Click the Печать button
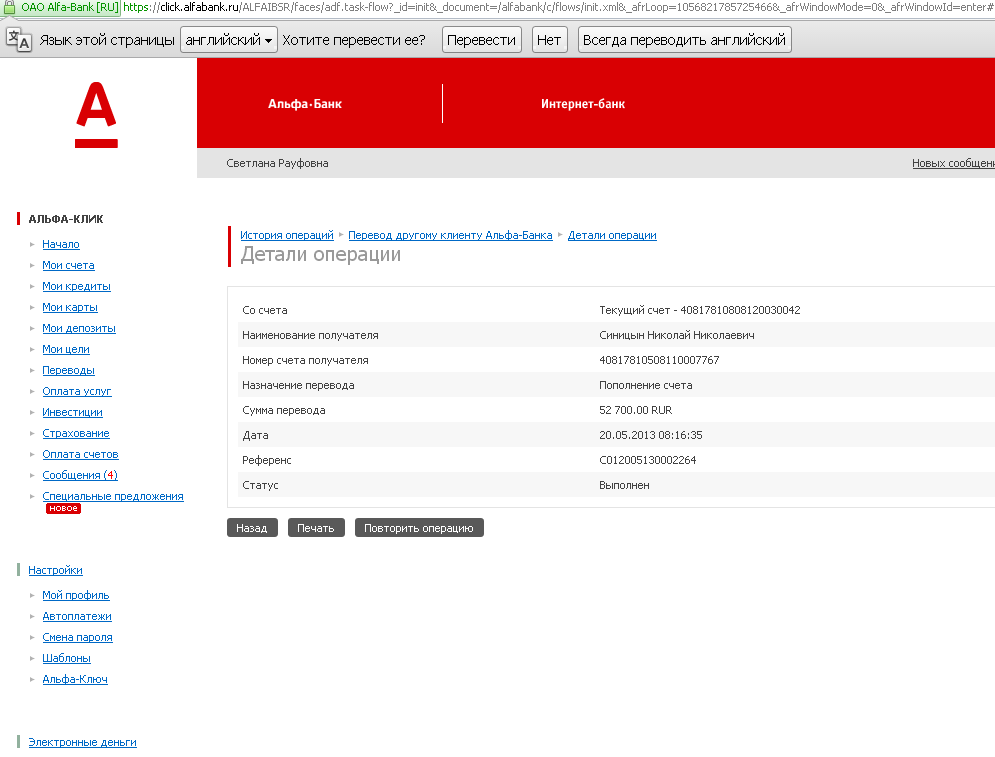995x757 pixels. tap(315, 528)
